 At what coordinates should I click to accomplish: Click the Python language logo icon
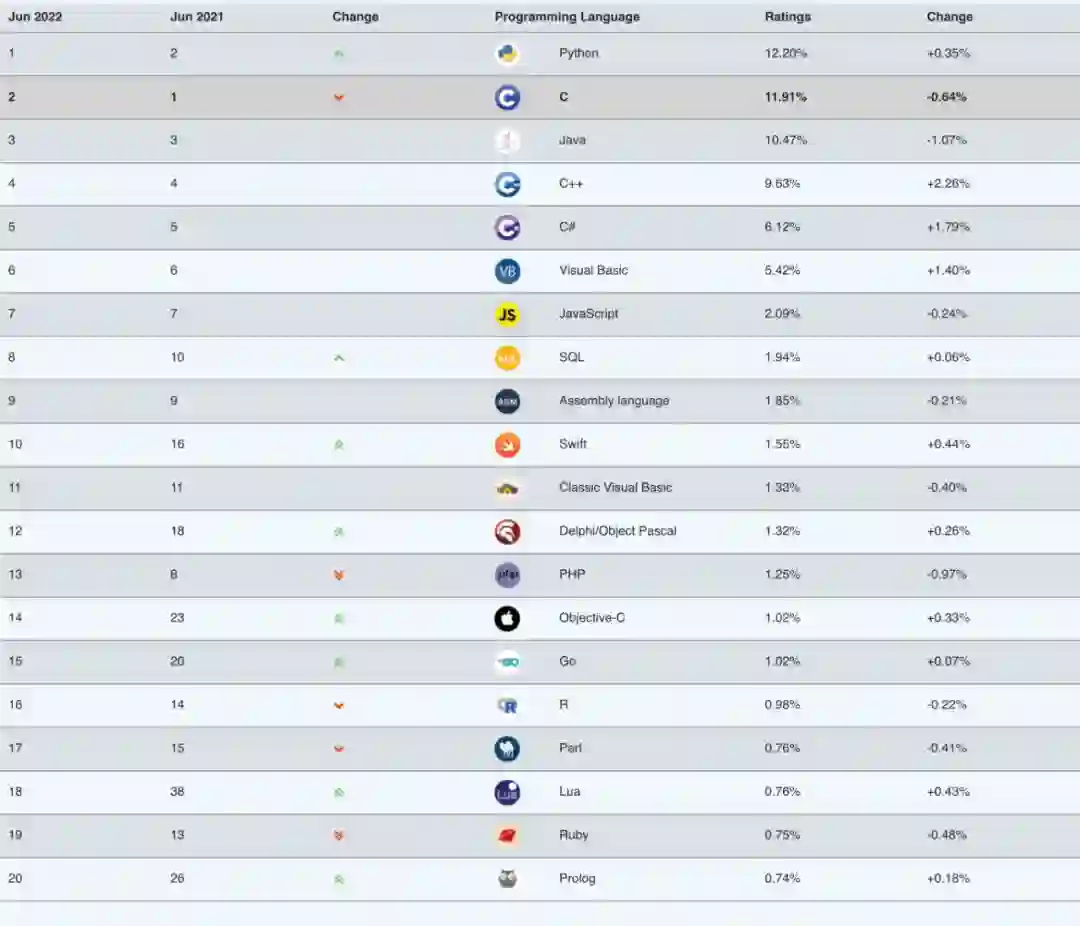[507, 54]
